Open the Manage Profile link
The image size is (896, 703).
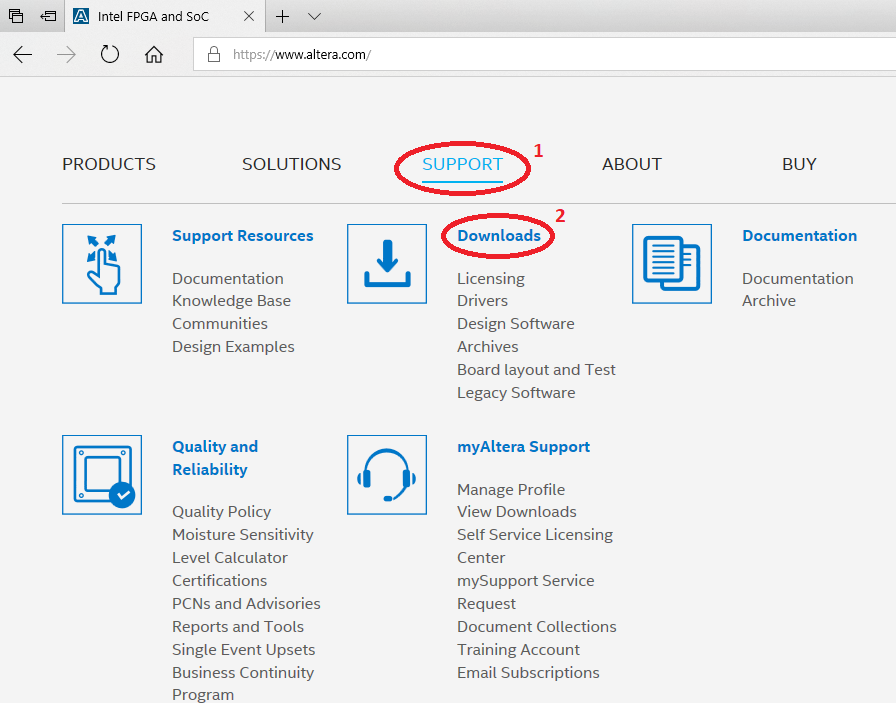click(x=511, y=490)
